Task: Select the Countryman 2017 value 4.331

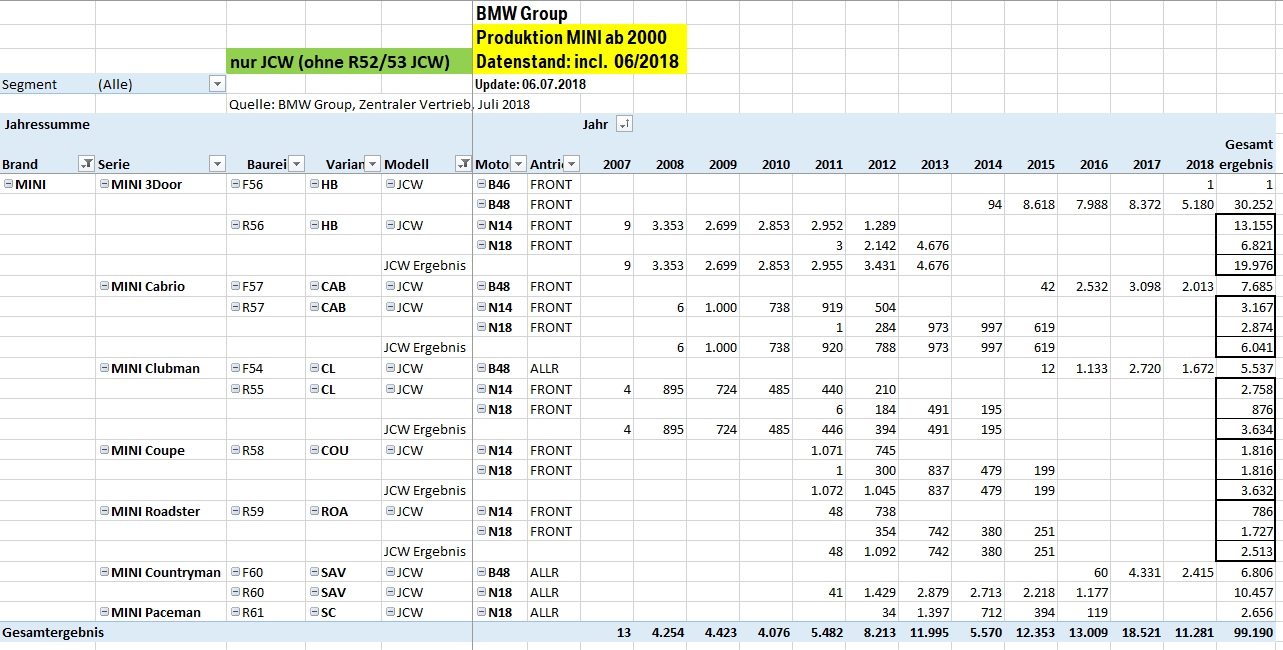Action: click(1144, 572)
